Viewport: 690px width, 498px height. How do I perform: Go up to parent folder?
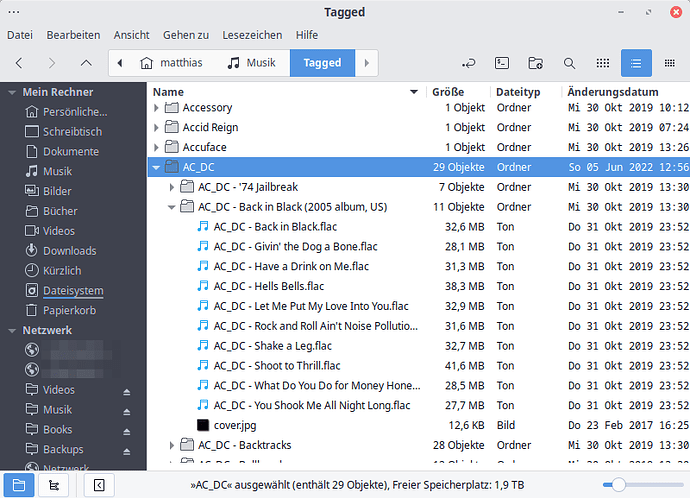(x=86, y=63)
